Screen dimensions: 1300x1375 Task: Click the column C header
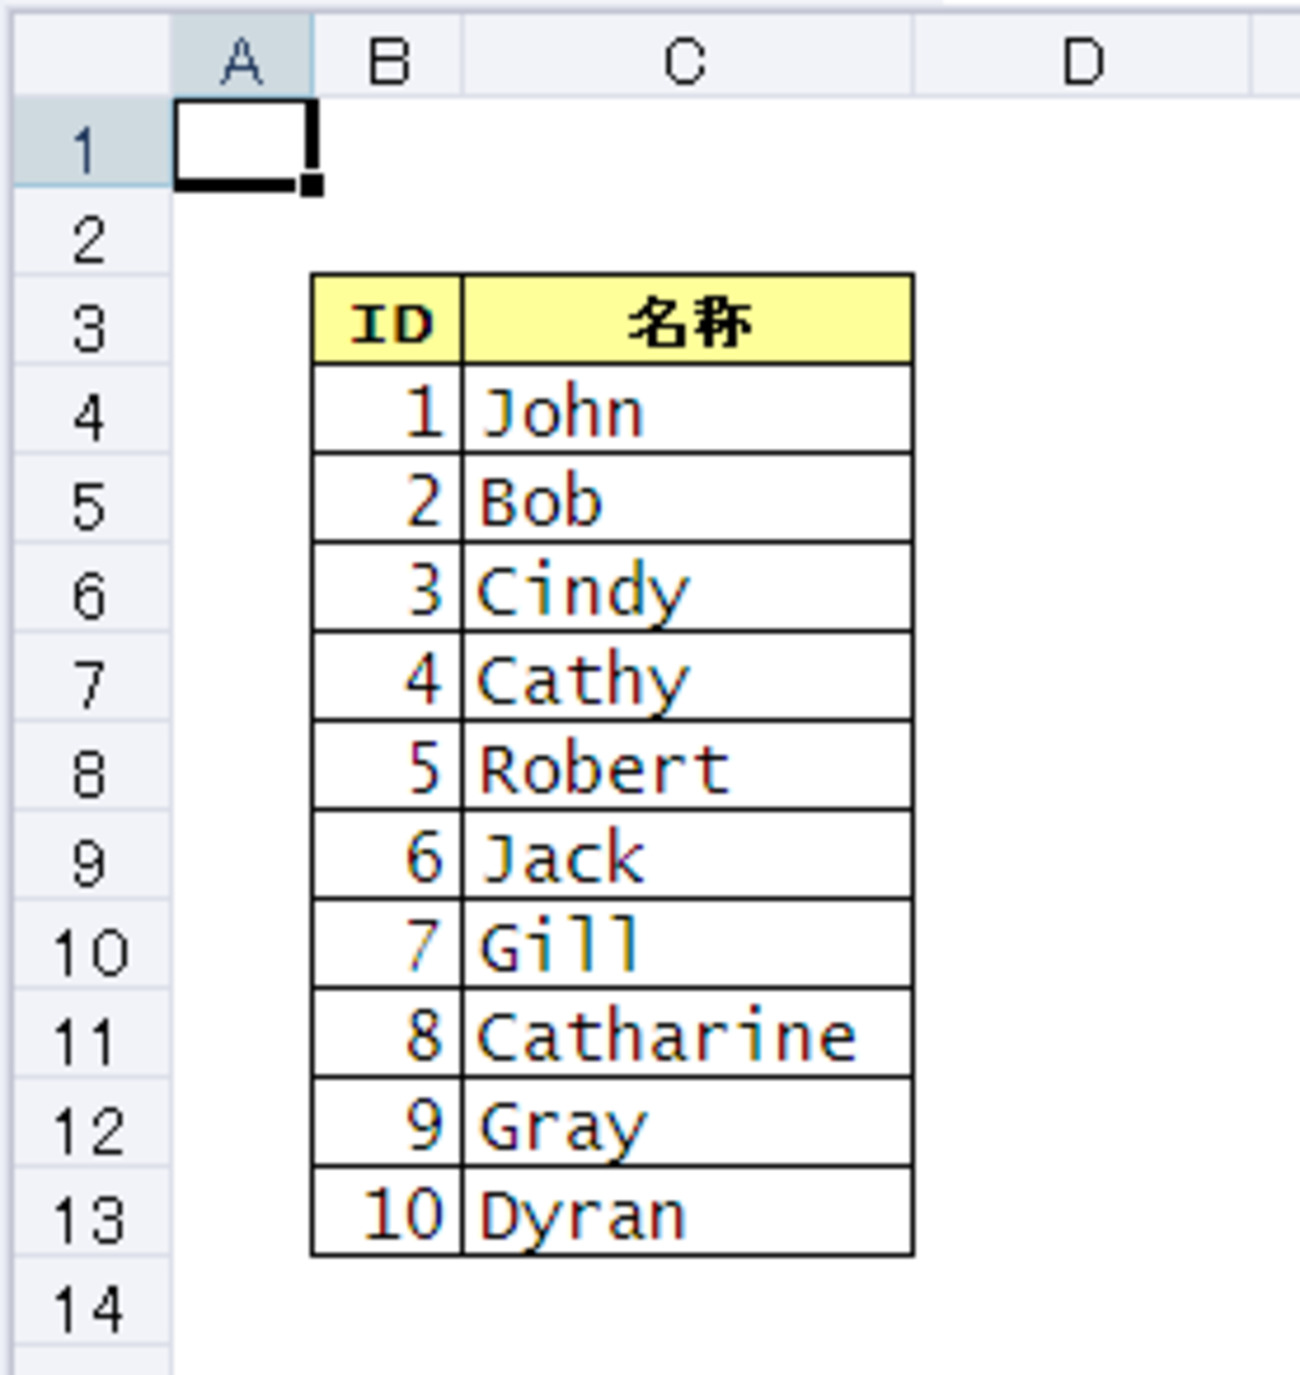pyautogui.click(x=686, y=60)
